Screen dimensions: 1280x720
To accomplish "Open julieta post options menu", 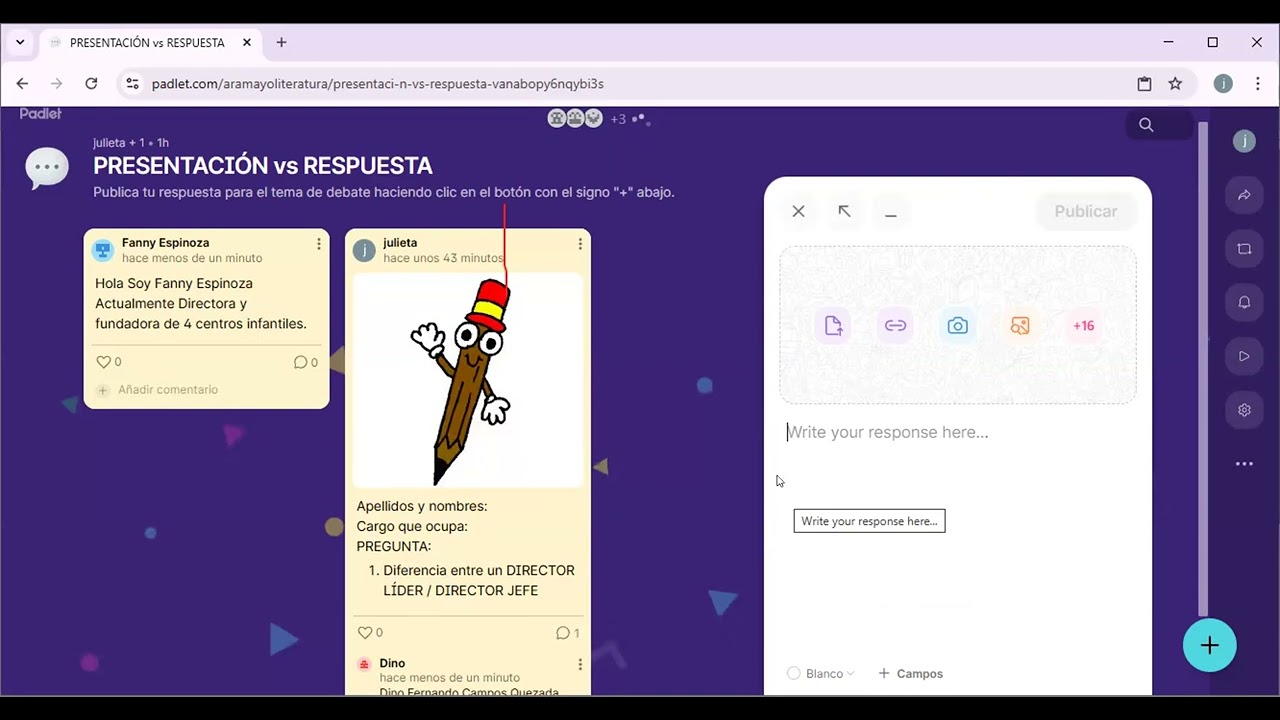I will (580, 244).
